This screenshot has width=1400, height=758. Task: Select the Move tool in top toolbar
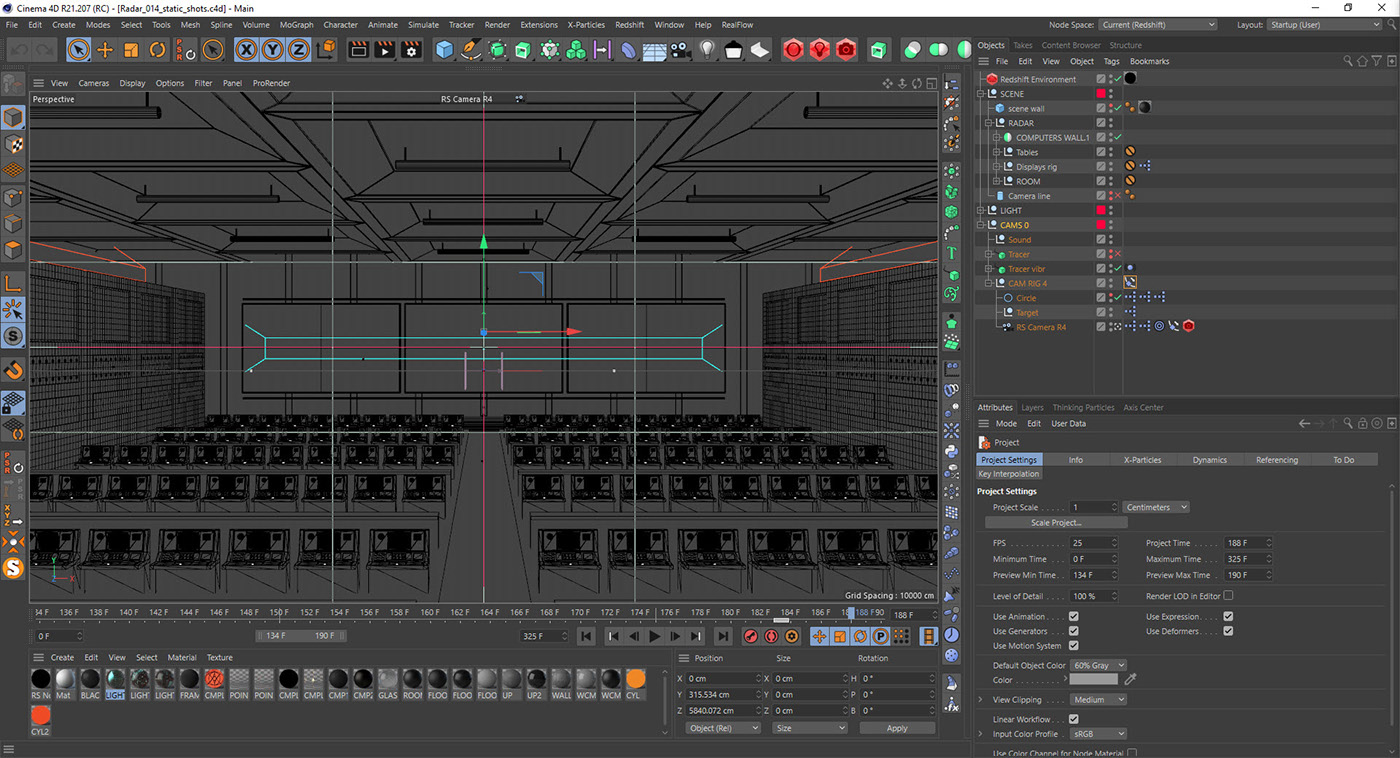pos(105,50)
